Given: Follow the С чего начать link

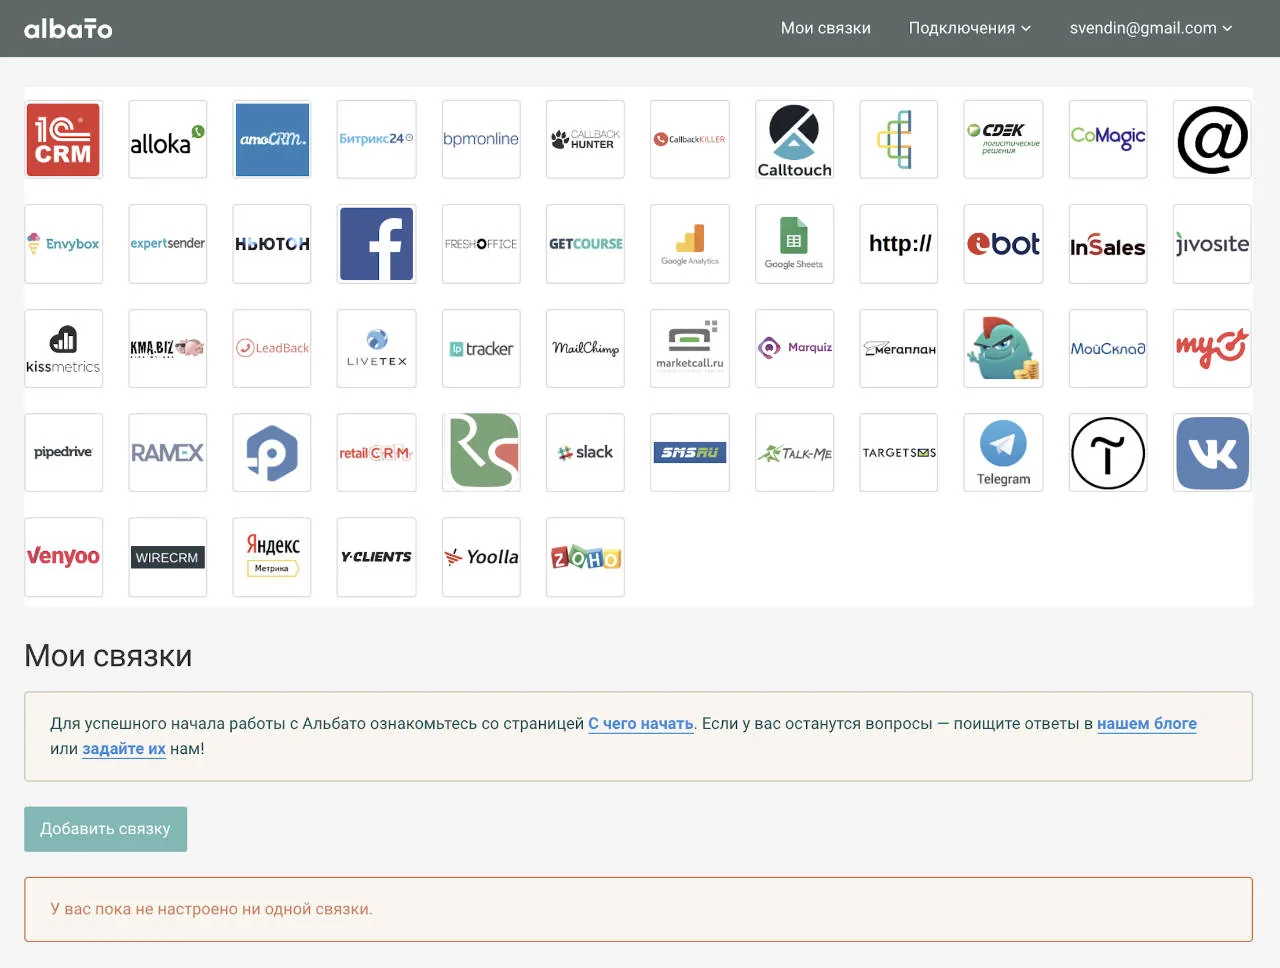Looking at the screenshot, I should click(641, 724).
